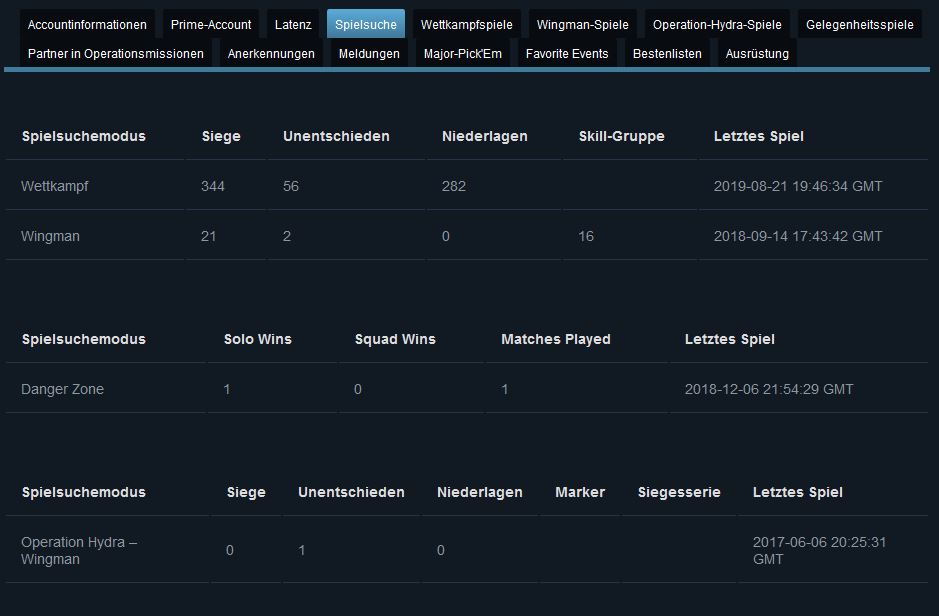Viewport: 939px width, 616px height.
Task: Click the Wingman skill group value 16
Action: (x=586, y=236)
